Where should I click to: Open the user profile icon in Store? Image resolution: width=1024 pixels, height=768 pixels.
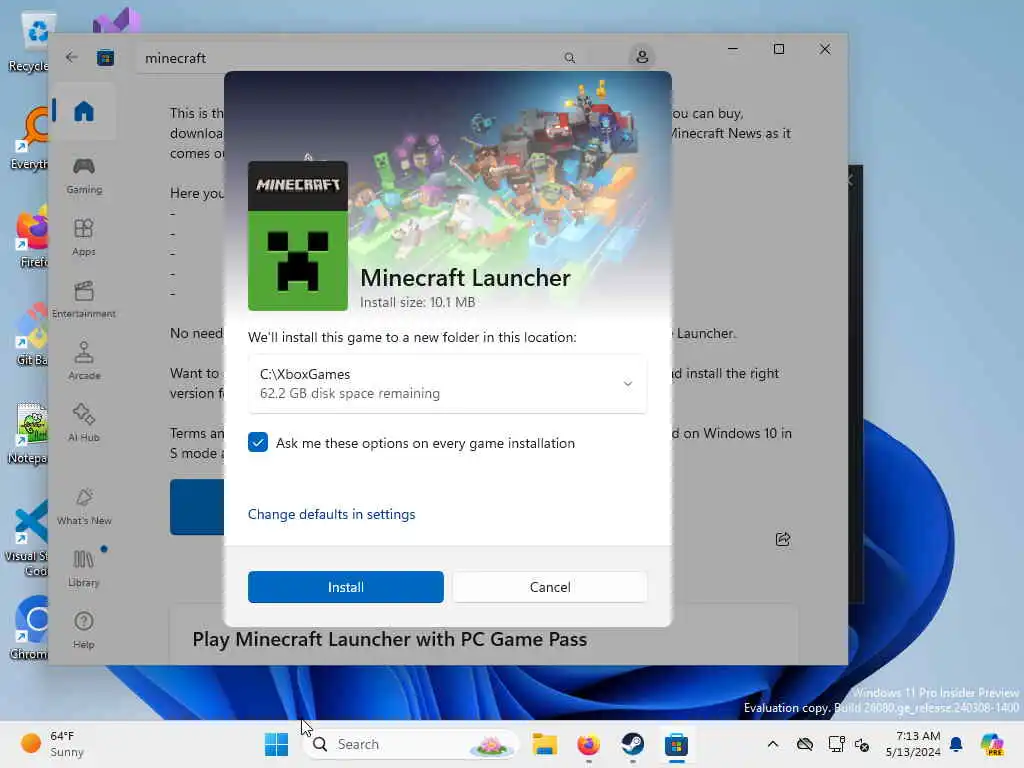(642, 57)
